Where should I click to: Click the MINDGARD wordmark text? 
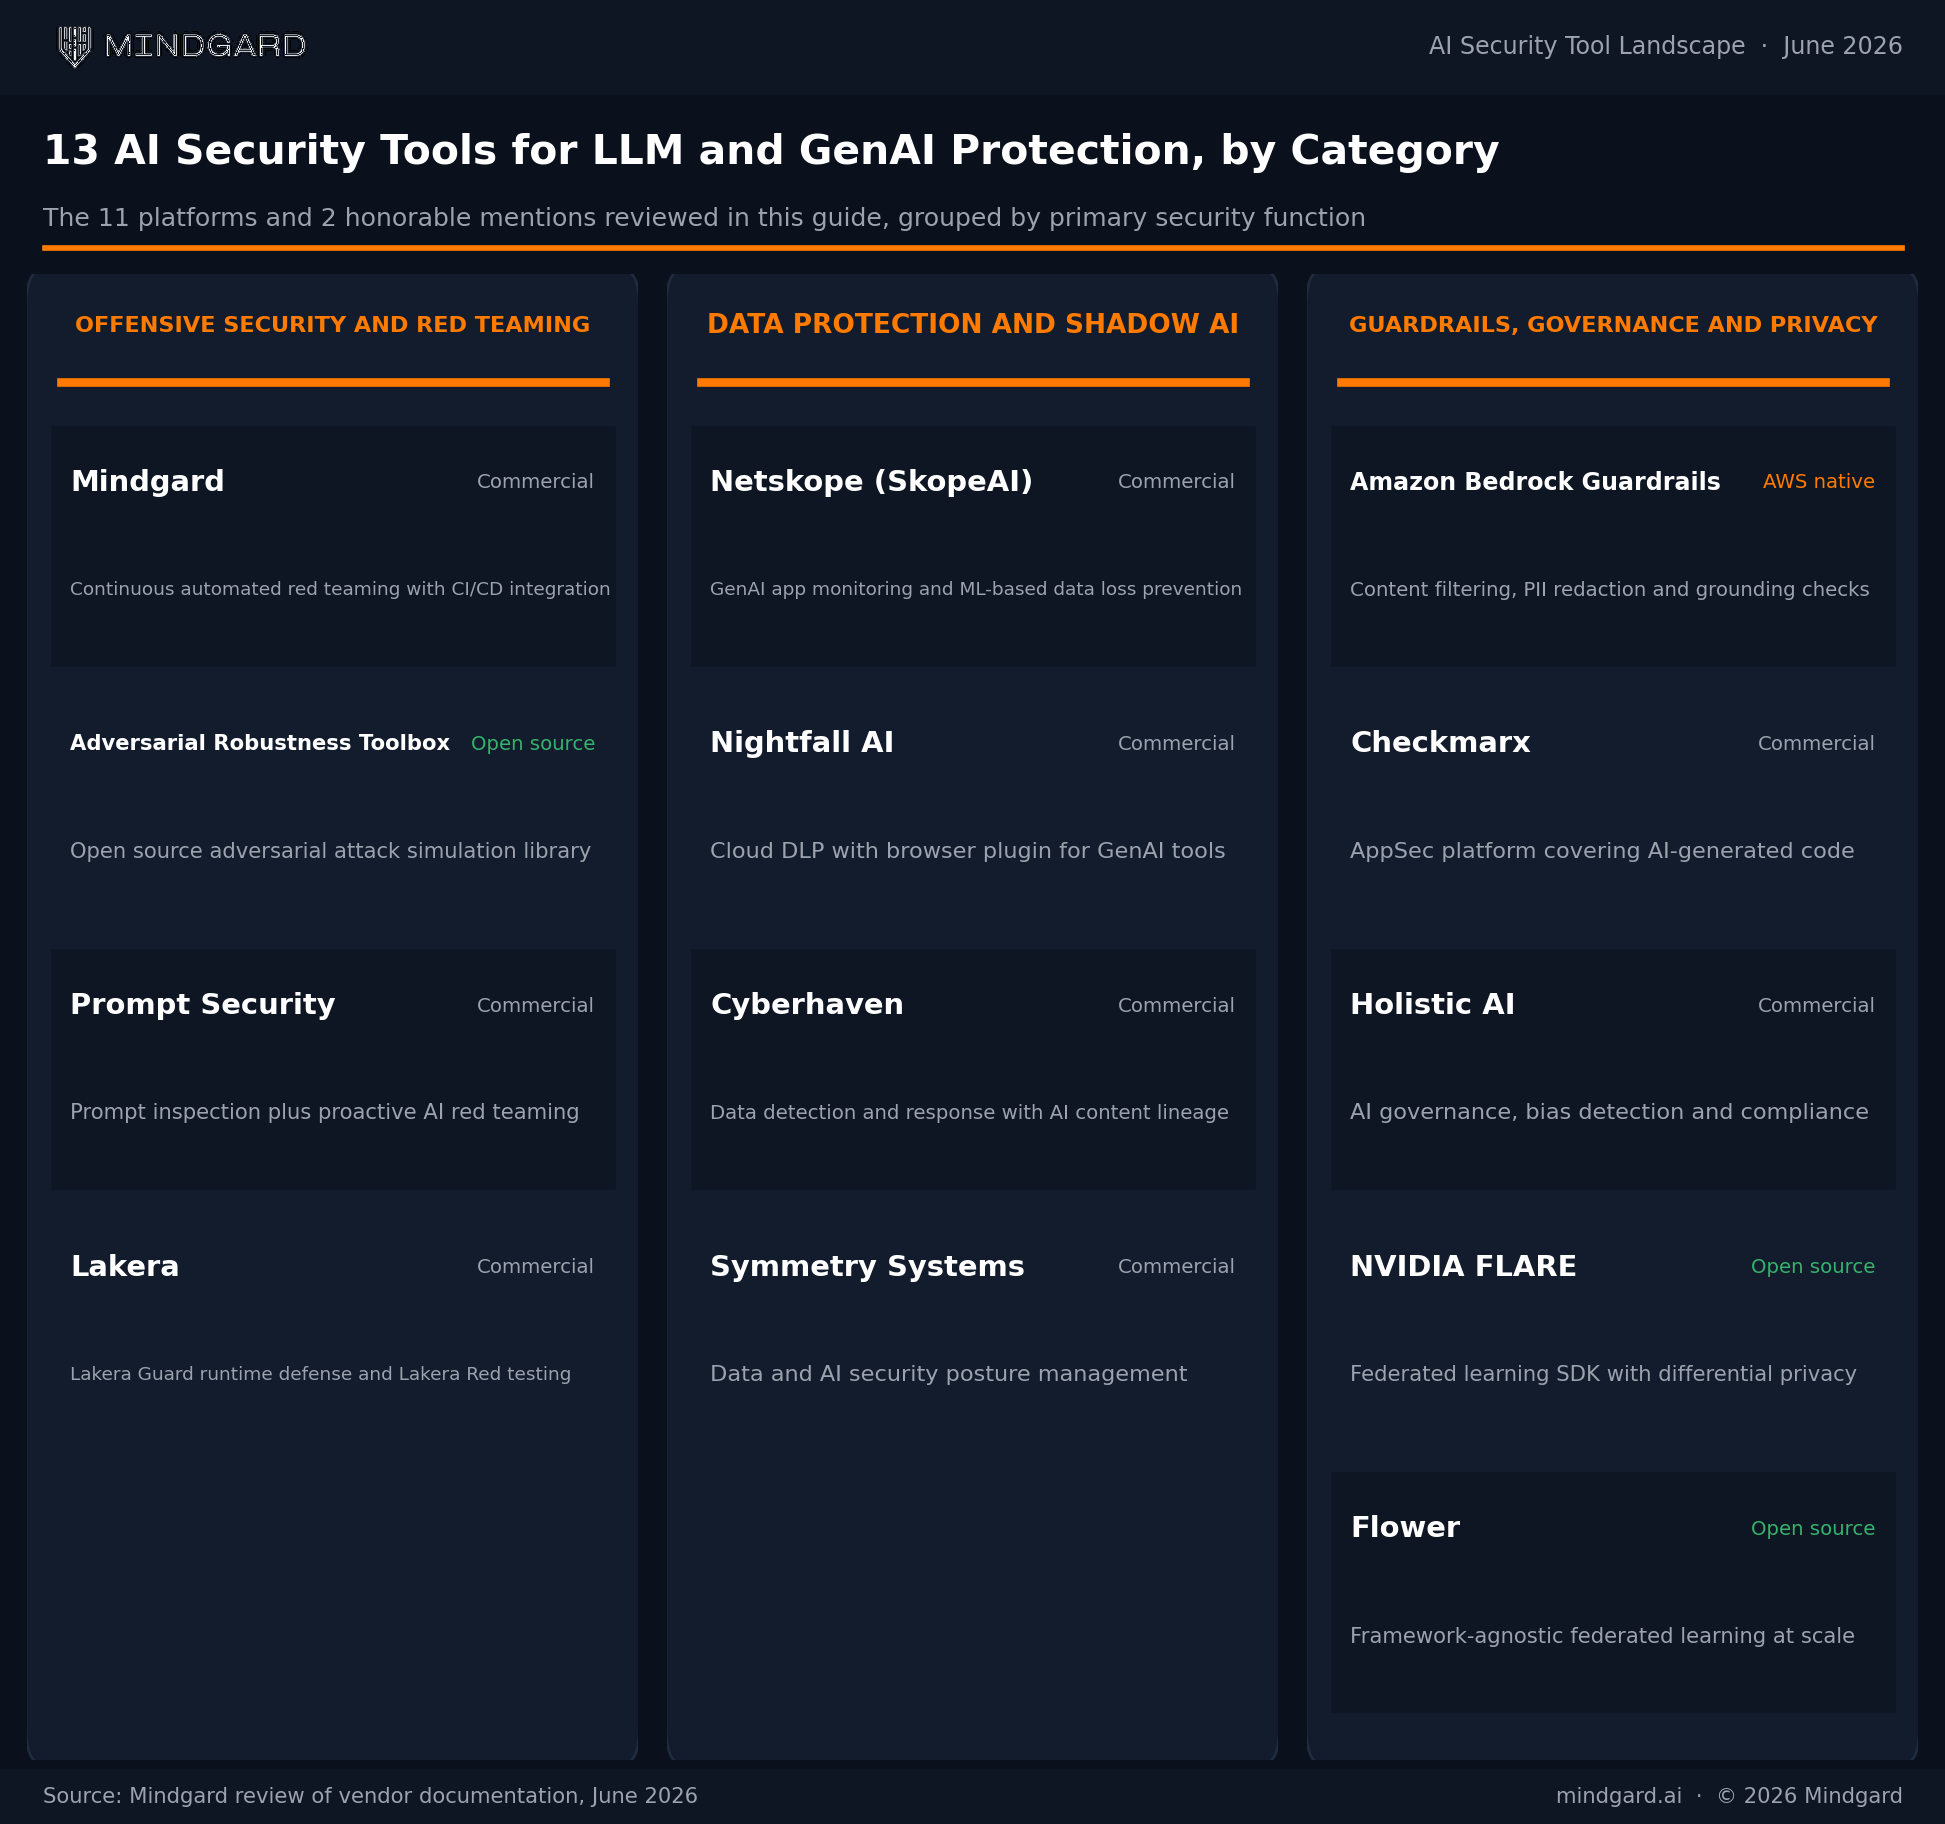[205, 46]
